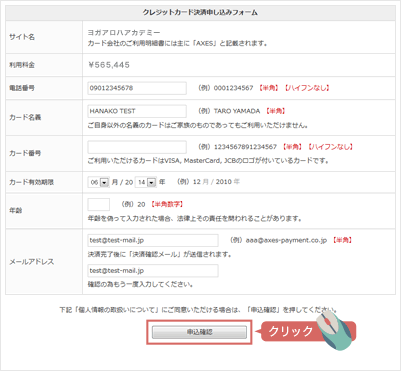Focus the card holder name field HANAKO TEST
Image resolution: width=401 pixels, height=371 pixels.
click(x=137, y=111)
